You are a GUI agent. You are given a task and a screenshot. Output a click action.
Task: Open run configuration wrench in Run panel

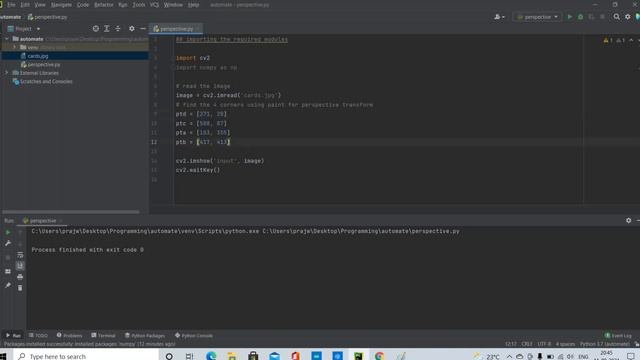point(8,243)
